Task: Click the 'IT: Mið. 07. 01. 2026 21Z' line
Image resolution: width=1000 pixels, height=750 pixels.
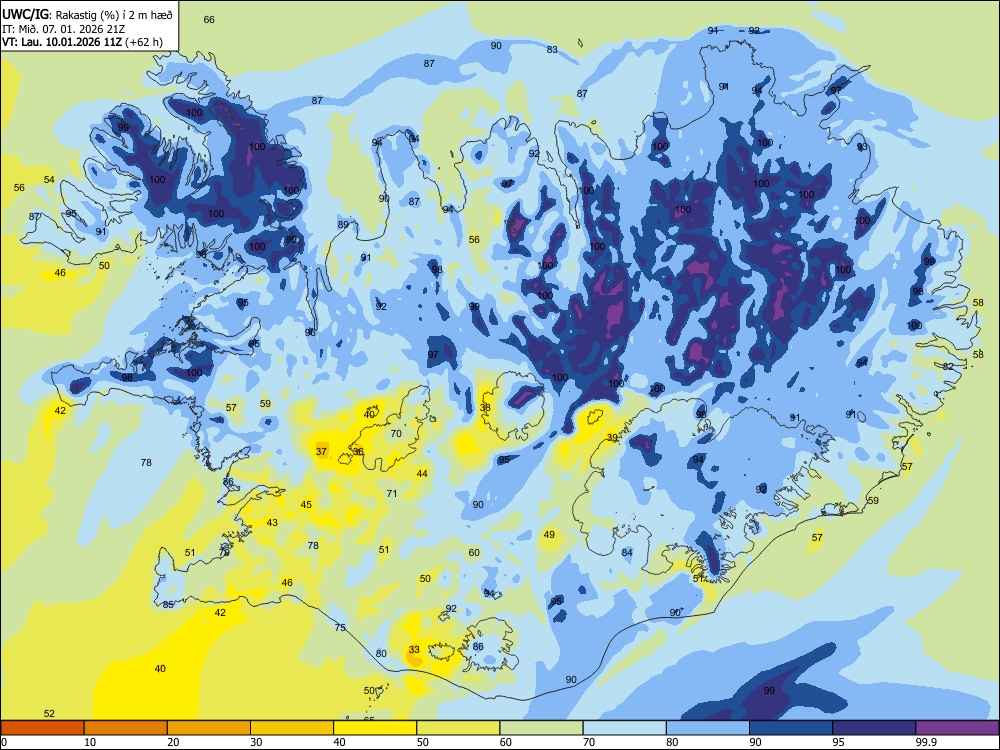Action: (63, 29)
